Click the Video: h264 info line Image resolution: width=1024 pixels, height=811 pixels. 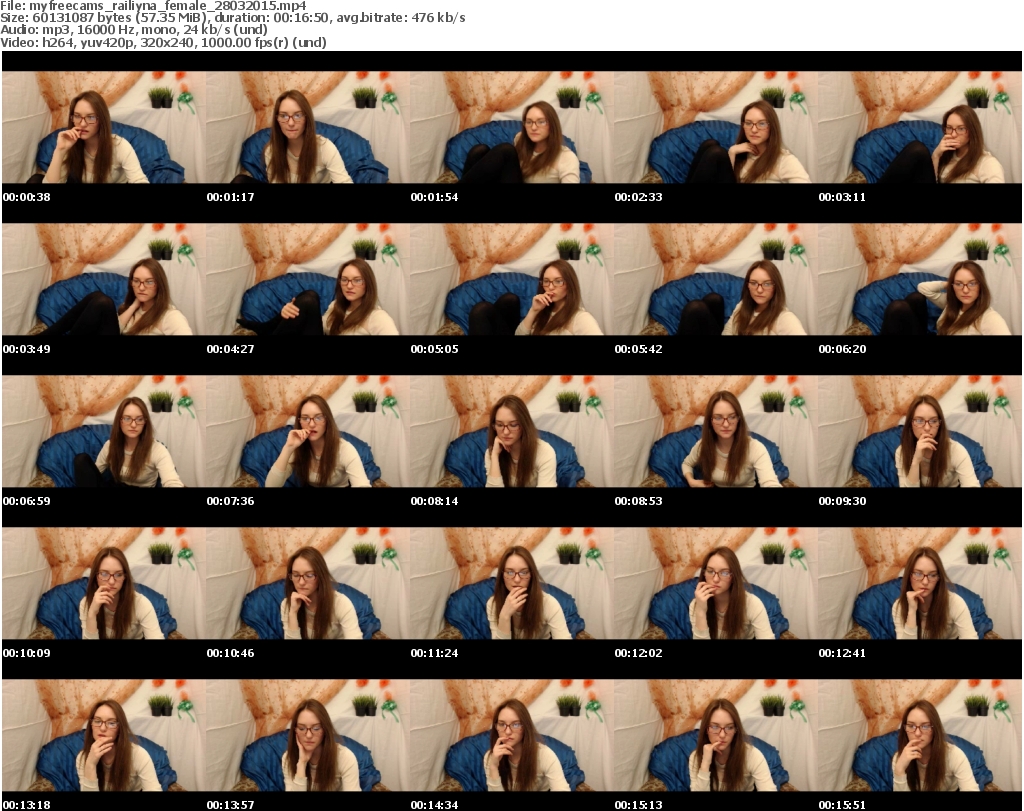163,42
